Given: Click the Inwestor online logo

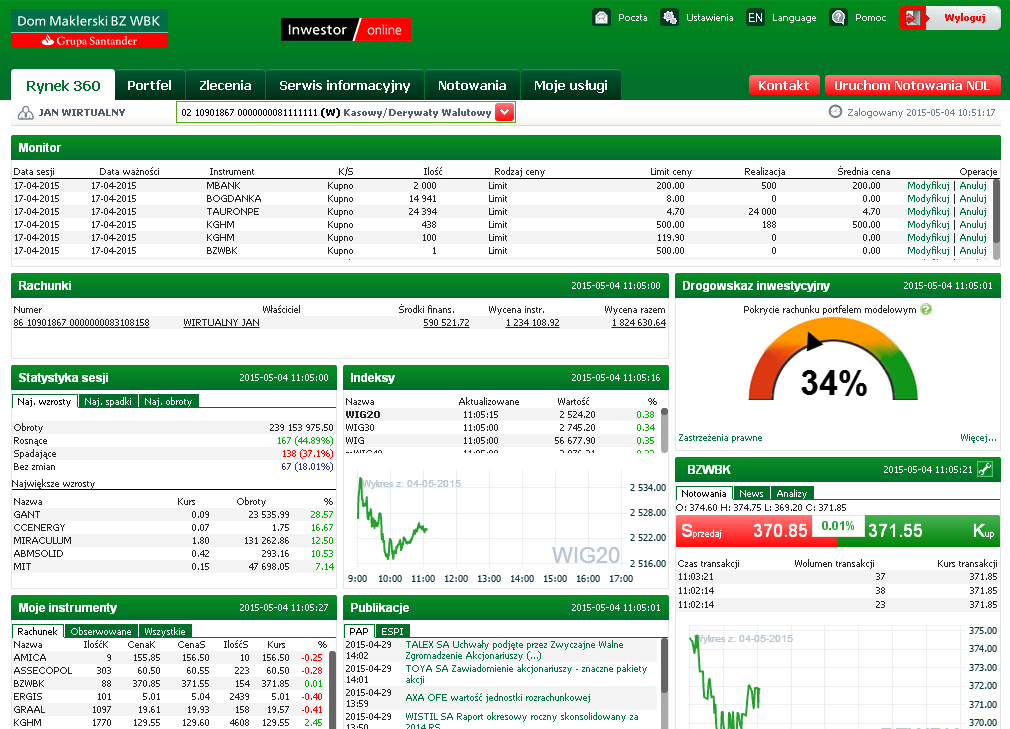Looking at the screenshot, I should click(346, 30).
